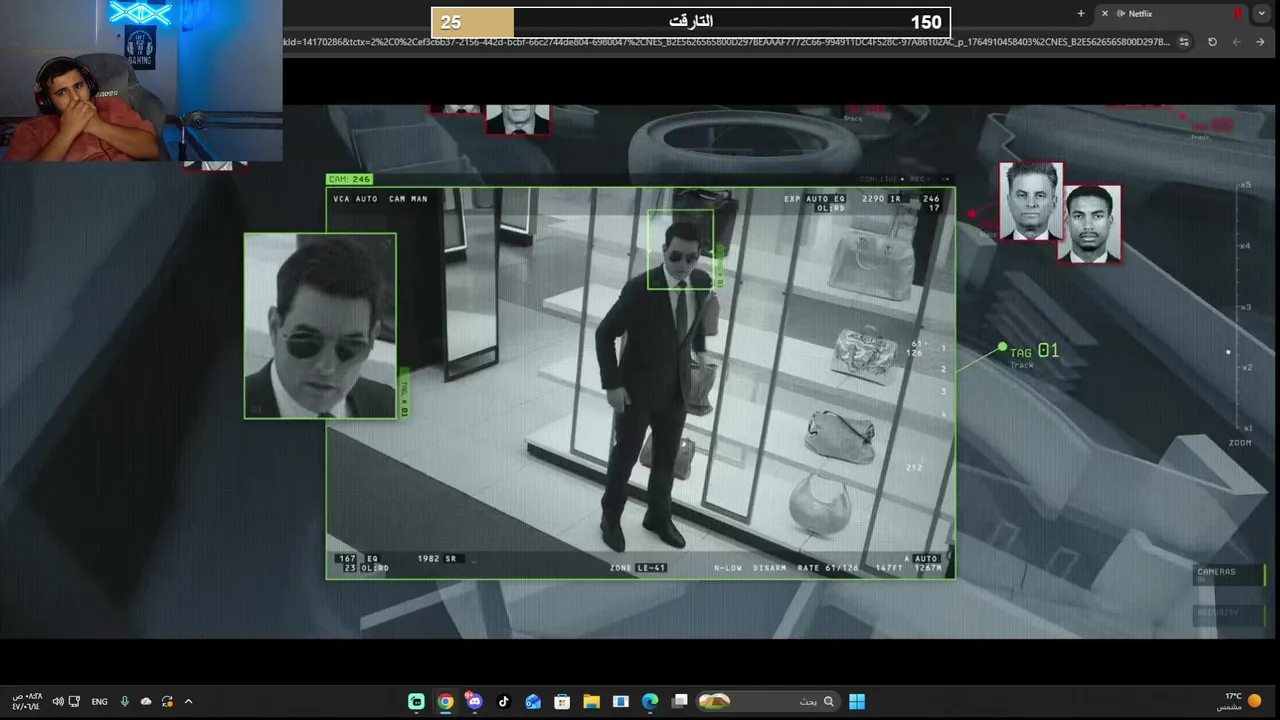Switch to Google Chrome on the taskbar
This screenshot has width=1280, height=720.
click(445, 701)
